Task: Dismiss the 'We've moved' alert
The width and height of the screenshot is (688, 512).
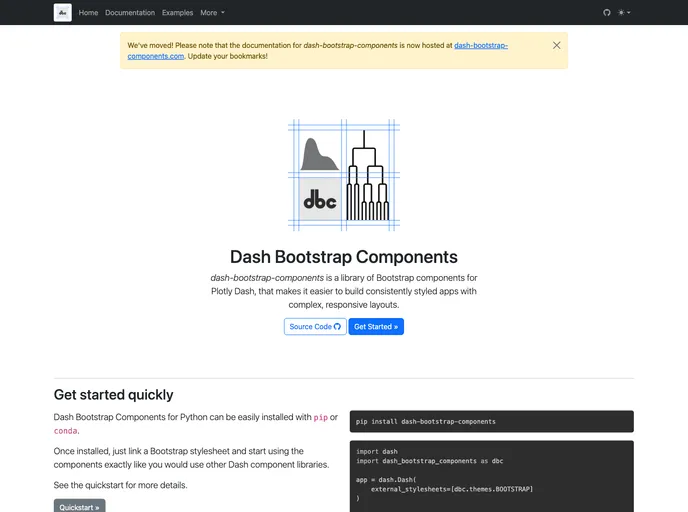Action: click(x=556, y=45)
